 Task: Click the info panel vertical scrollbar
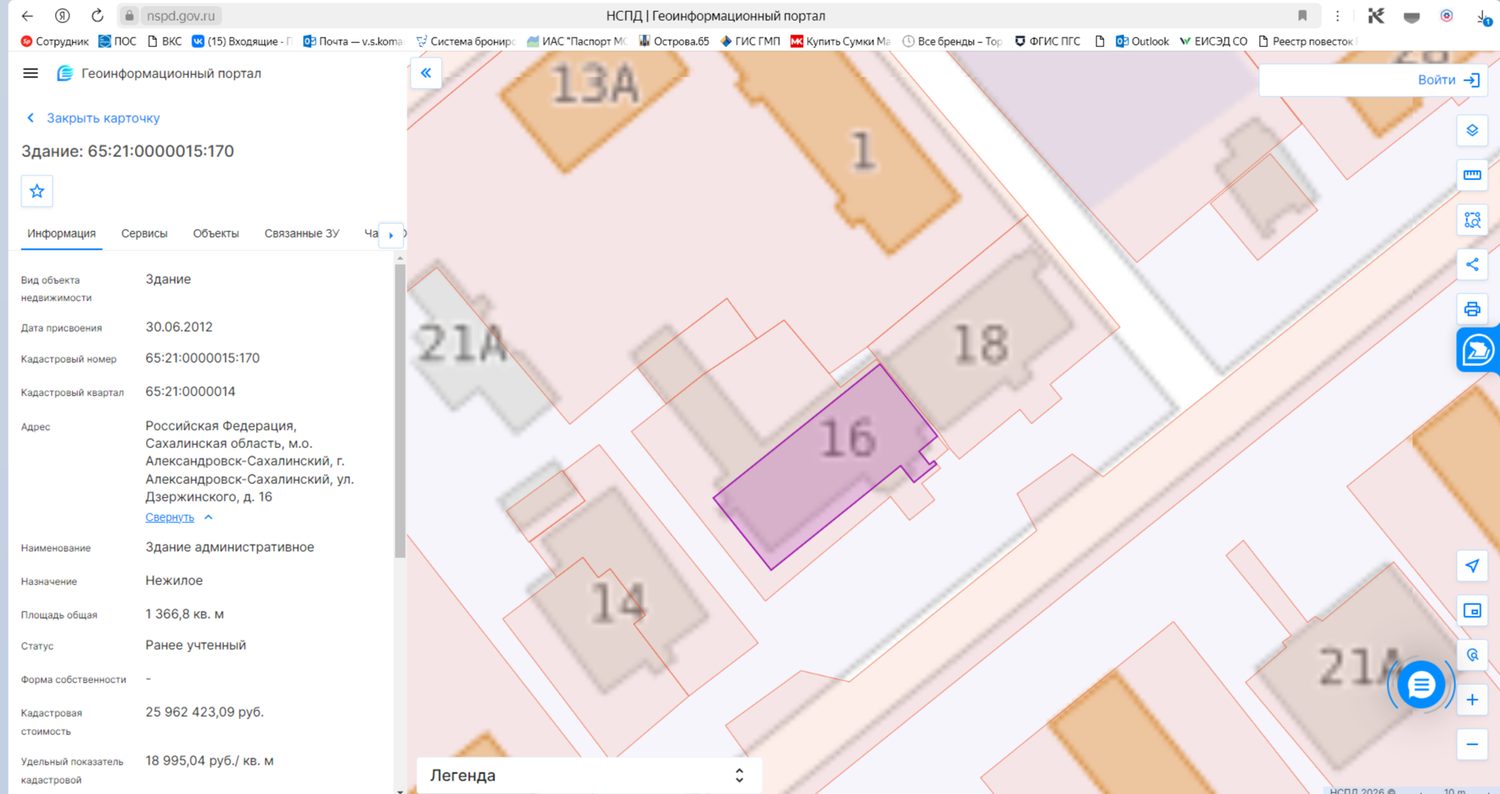pos(400,410)
